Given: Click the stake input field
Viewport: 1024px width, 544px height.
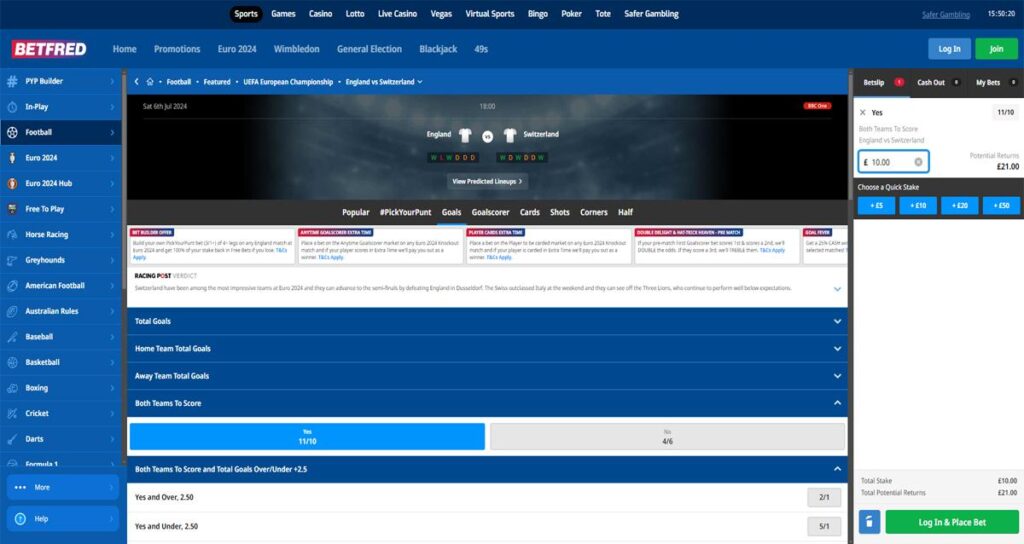Looking at the screenshot, I should (893, 162).
